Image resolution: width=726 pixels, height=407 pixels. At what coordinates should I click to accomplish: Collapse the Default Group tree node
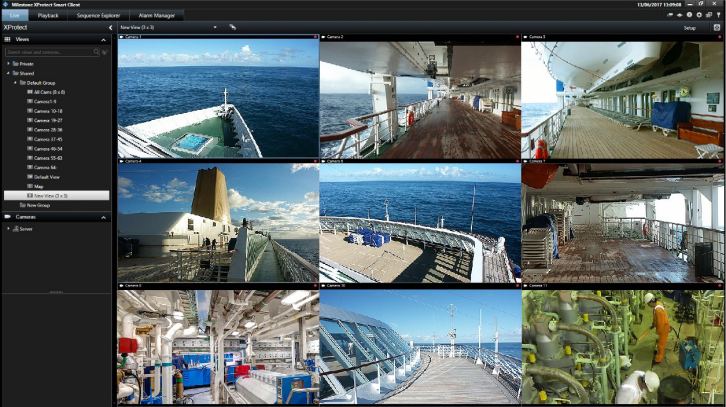tap(15, 82)
